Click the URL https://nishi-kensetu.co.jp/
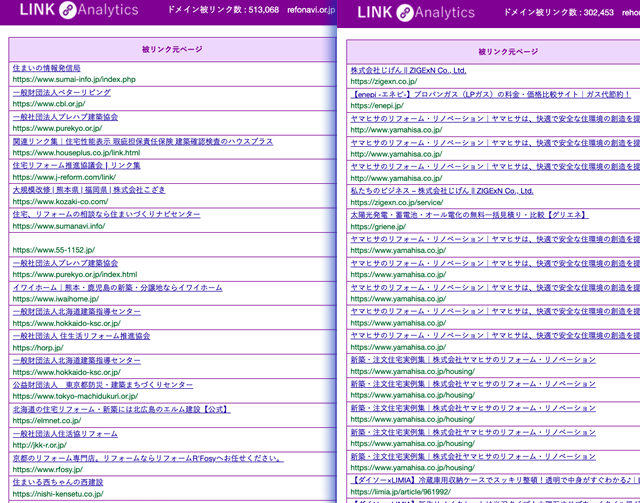Viewport: 640px width, 503px height. tap(58, 494)
